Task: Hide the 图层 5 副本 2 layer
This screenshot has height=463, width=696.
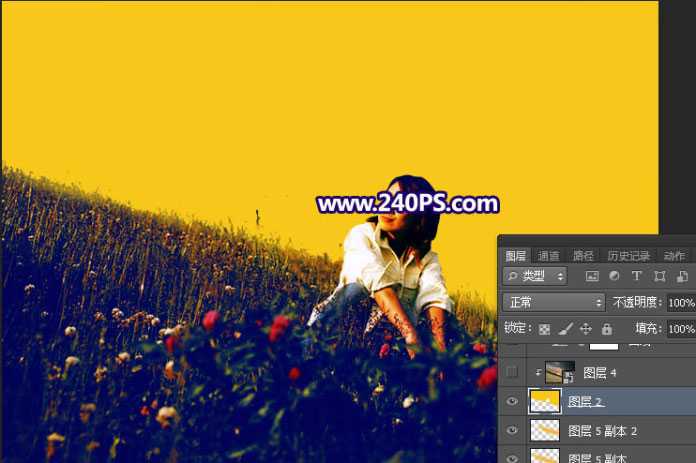Action: [x=512, y=431]
